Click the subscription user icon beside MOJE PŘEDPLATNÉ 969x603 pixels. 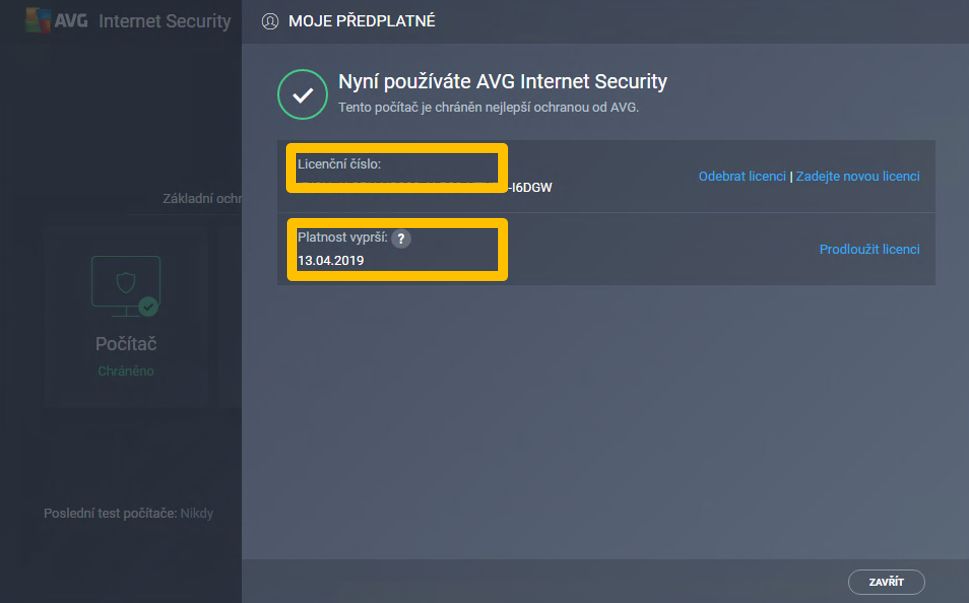tap(270, 21)
